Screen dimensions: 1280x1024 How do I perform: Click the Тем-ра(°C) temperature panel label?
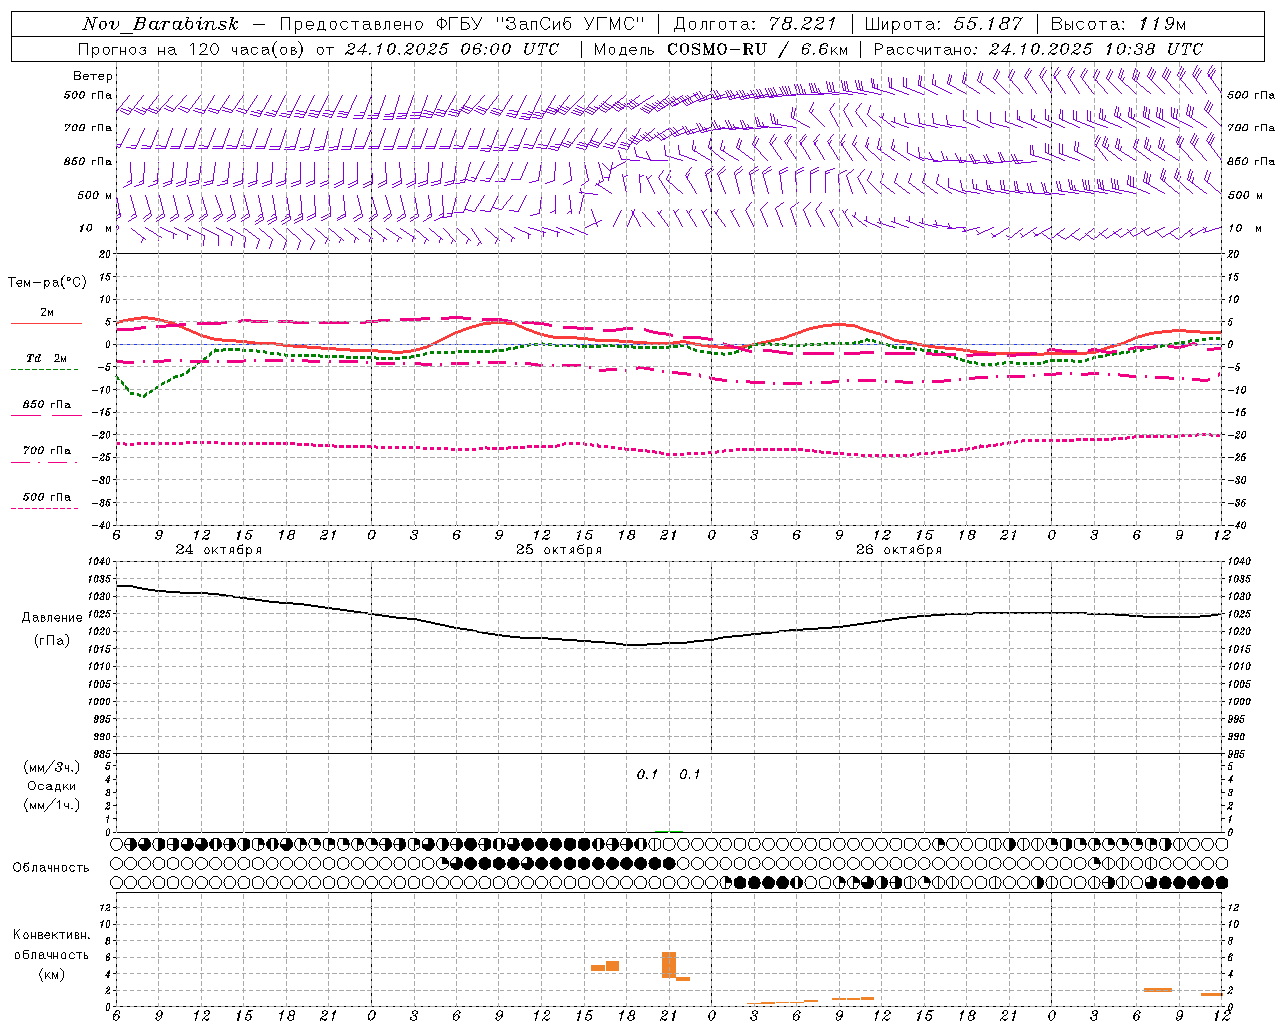coord(47,283)
